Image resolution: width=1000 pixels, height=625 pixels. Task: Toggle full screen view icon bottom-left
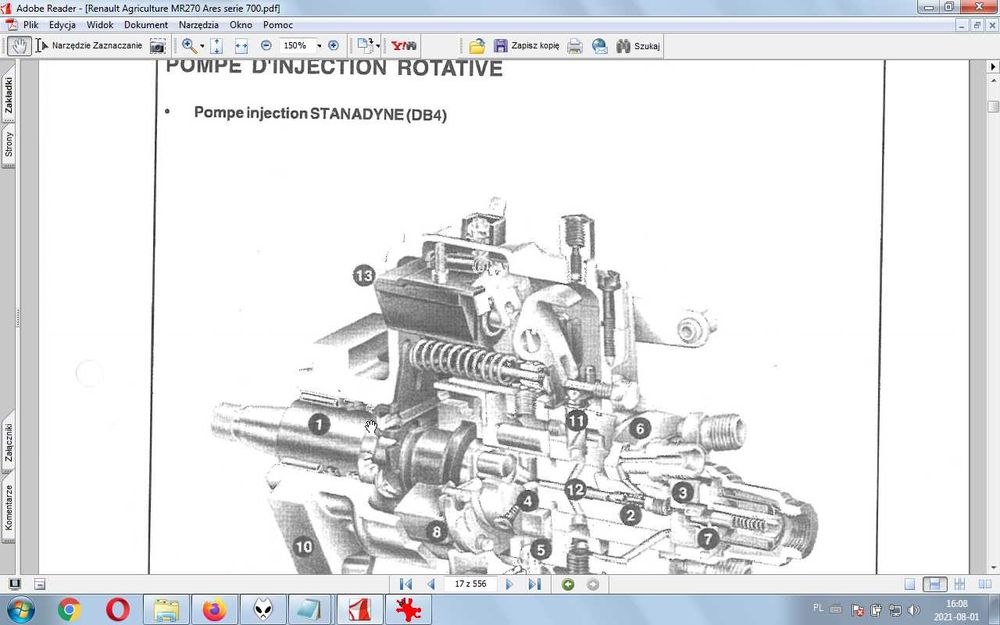coord(15,584)
